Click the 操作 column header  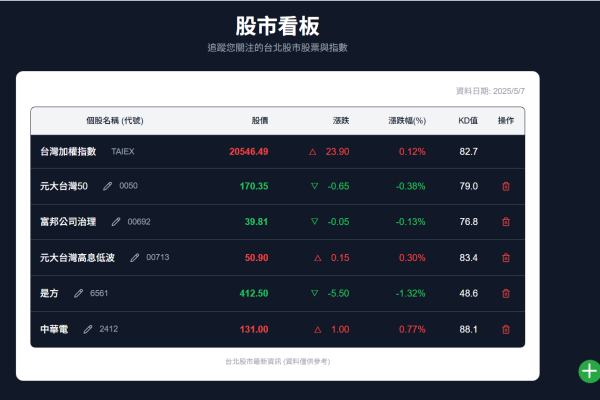(x=506, y=121)
